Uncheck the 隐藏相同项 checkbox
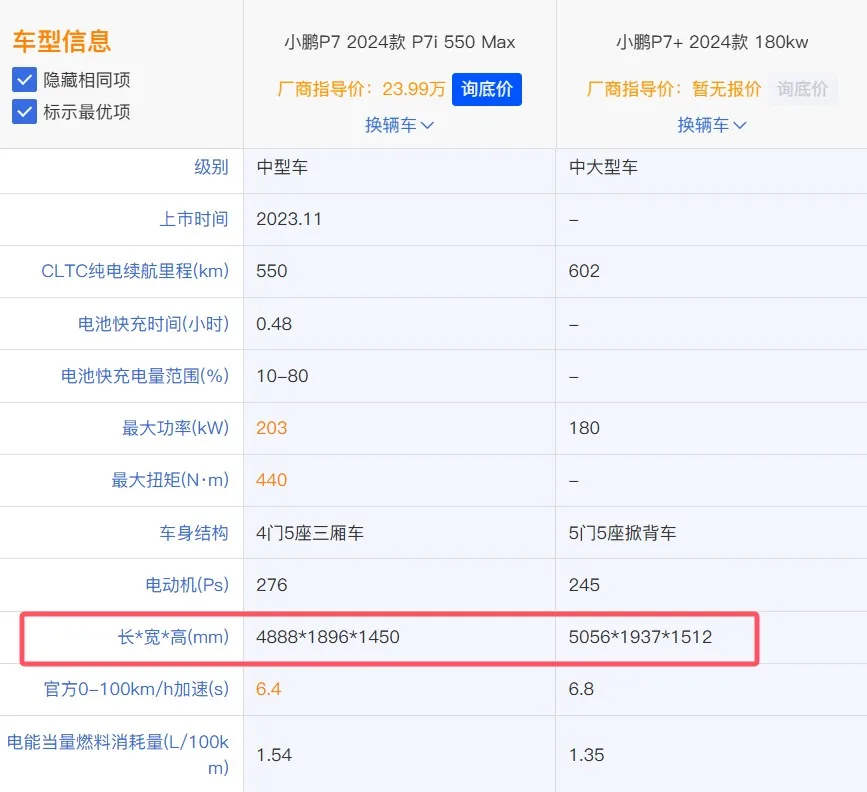Viewport: 867px width, 792px height. [x=24, y=80]
